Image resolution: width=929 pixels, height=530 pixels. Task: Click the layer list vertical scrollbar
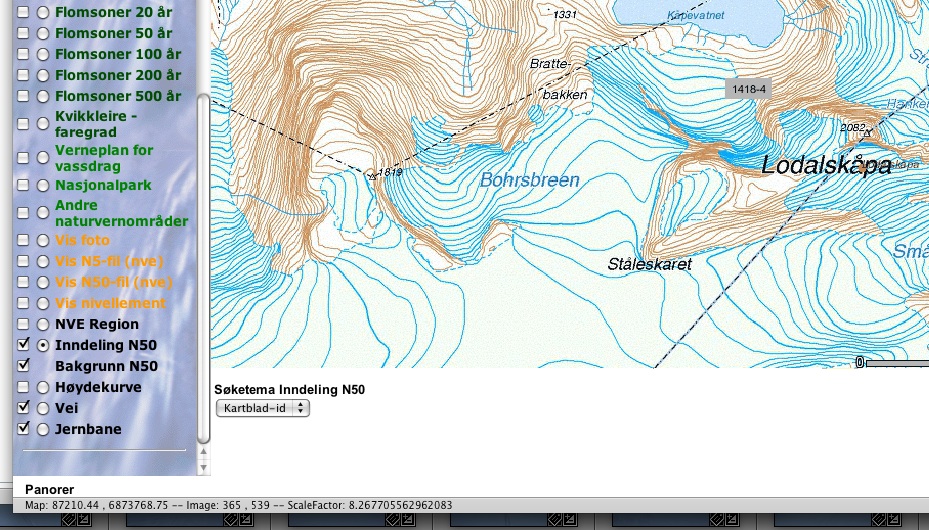click(x=205, y=270)
